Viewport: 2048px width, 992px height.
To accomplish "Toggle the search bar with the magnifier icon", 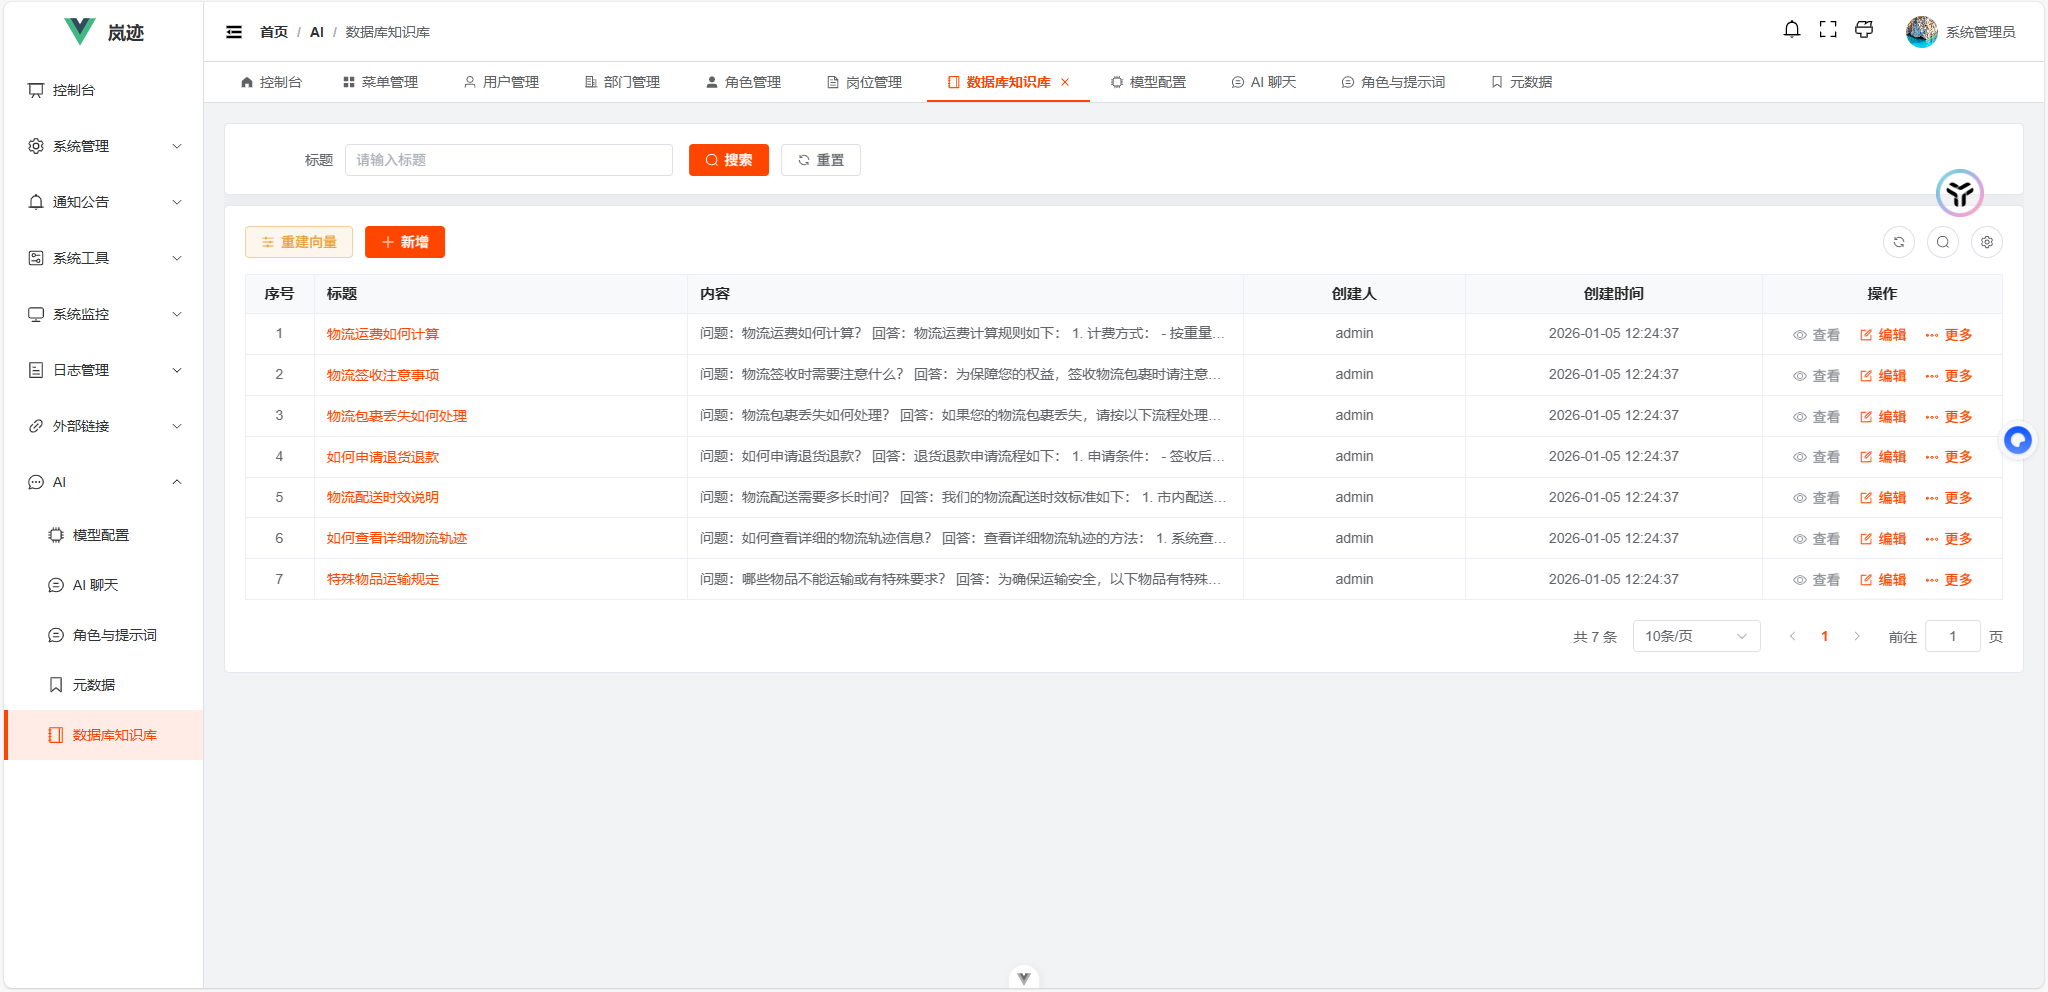I will click(x=1943, y=241).
